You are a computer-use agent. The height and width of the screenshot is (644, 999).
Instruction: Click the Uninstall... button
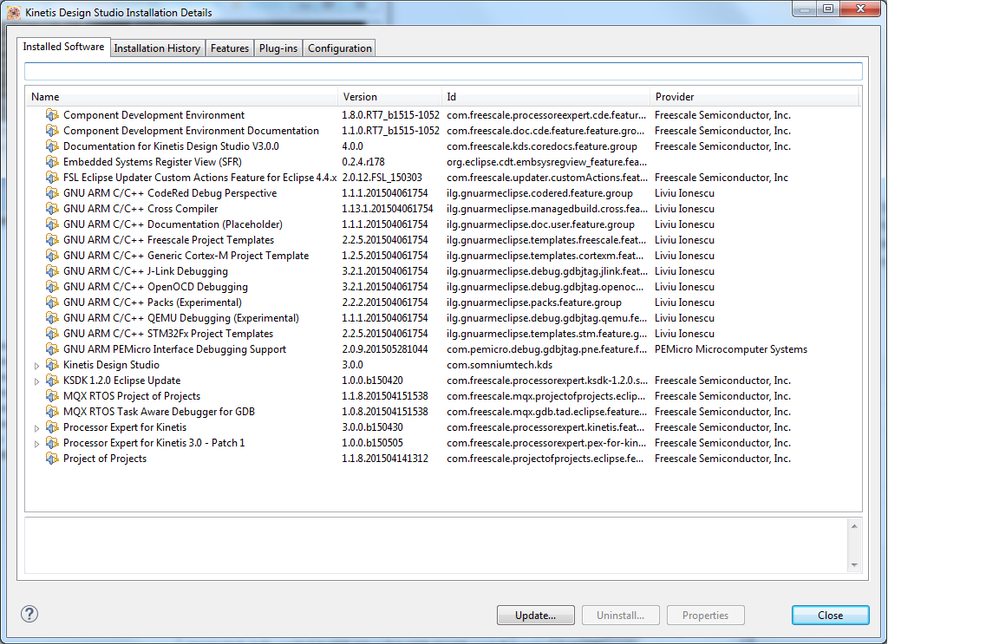click(x=621, y=615)
